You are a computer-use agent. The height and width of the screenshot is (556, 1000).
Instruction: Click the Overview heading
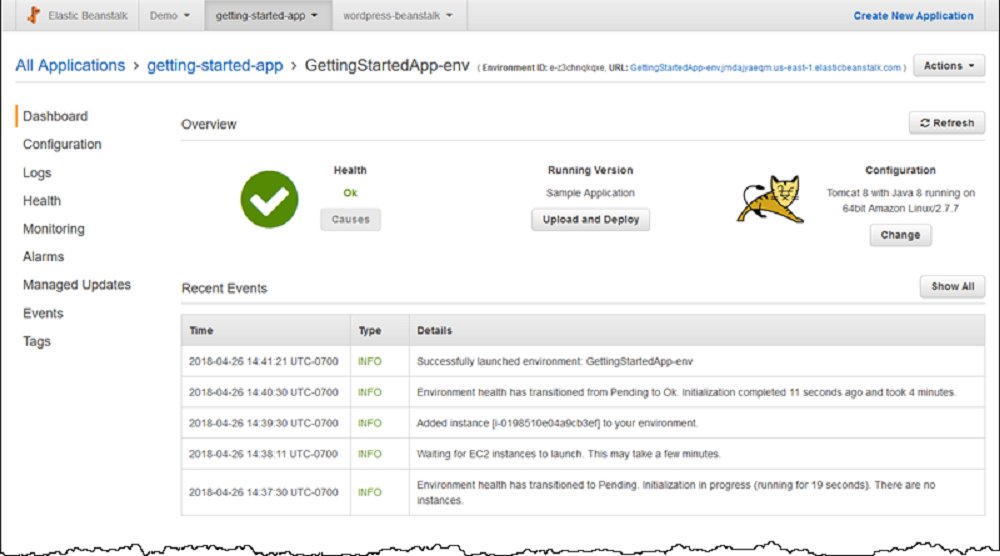(209, 124)
